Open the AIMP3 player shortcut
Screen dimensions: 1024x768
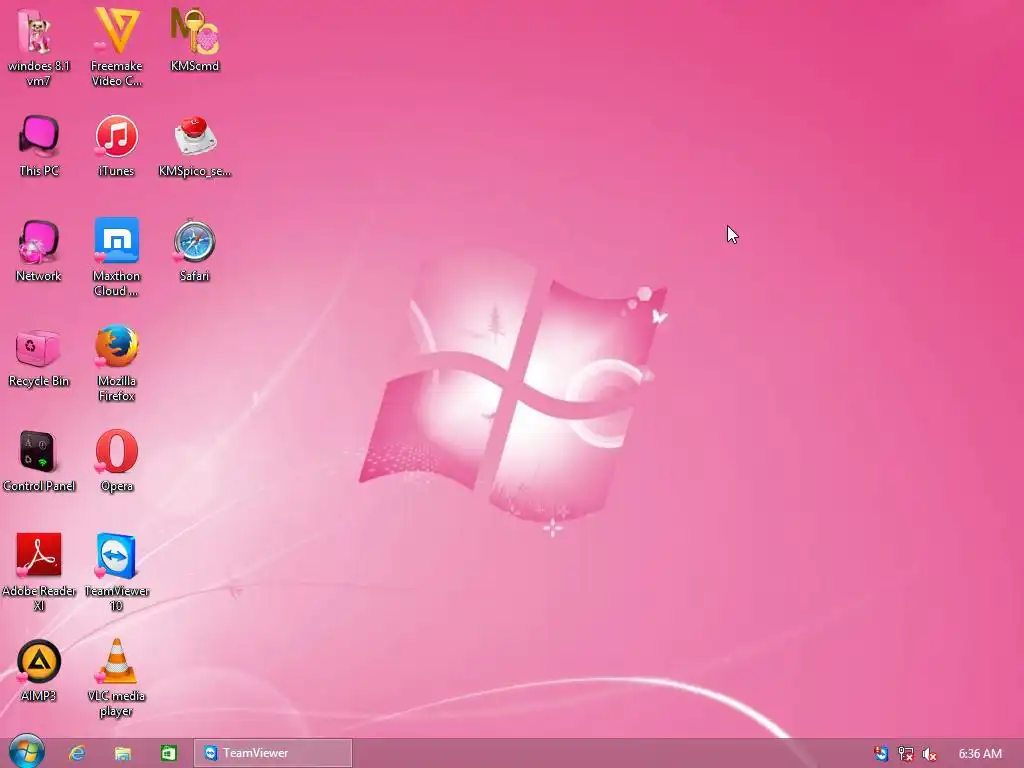coord(39,671)
